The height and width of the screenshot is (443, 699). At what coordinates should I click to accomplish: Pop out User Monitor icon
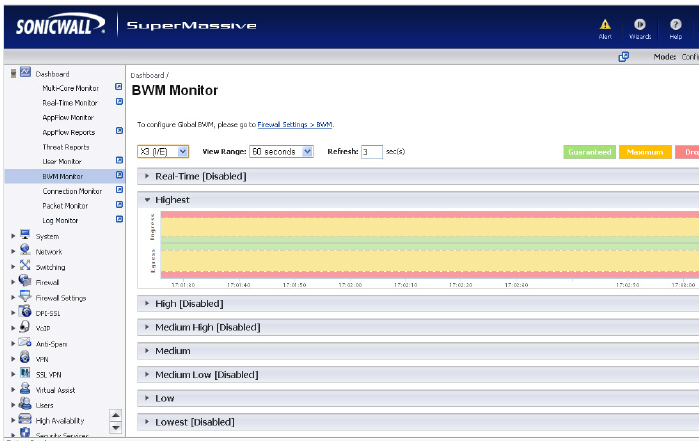tap(119, 160)
